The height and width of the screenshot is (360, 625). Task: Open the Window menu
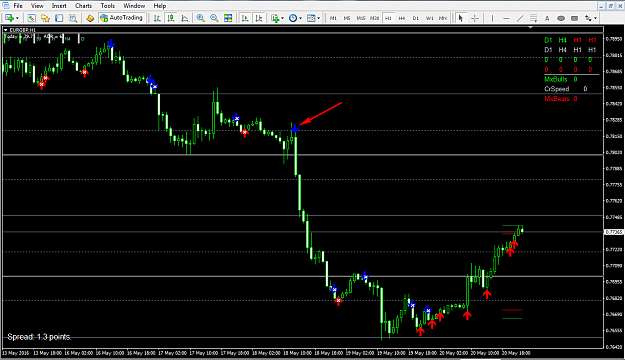pyautogui.click(x=134, y=6)
